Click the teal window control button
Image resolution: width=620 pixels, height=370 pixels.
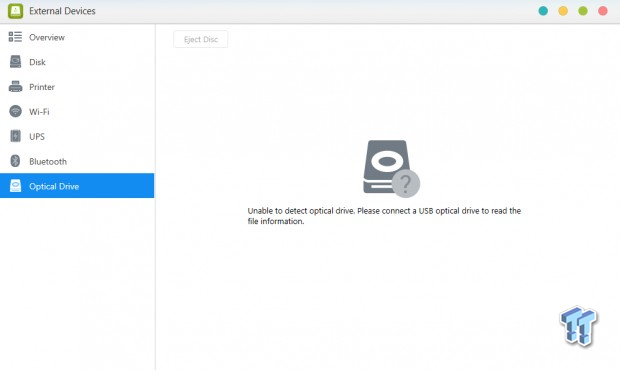tap(543, 11)
